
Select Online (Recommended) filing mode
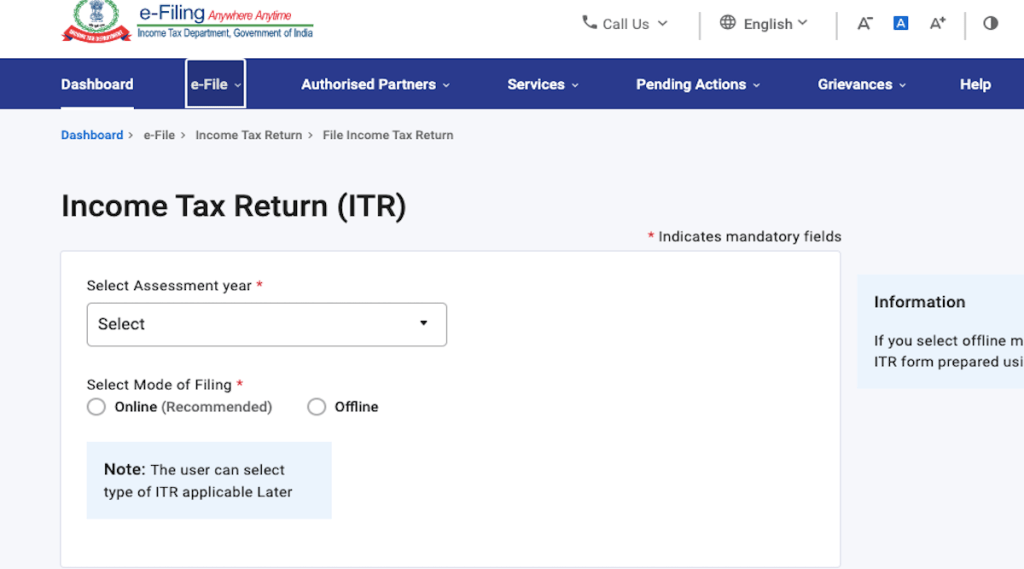click(97, 407)
